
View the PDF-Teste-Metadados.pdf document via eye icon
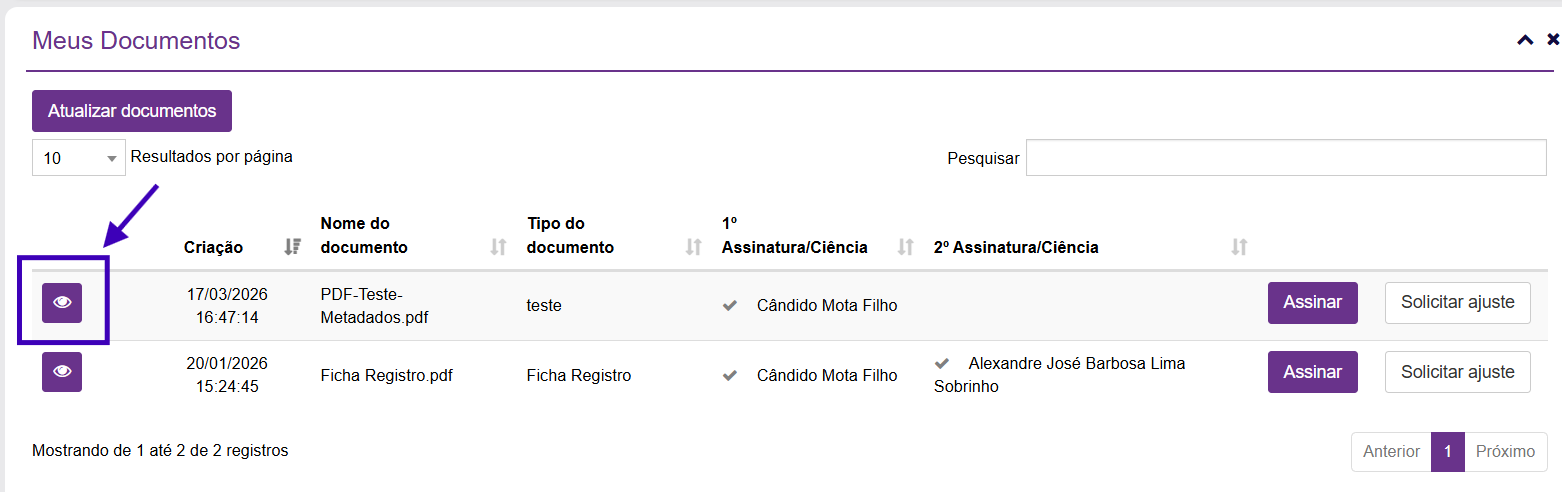coord(62,303)
